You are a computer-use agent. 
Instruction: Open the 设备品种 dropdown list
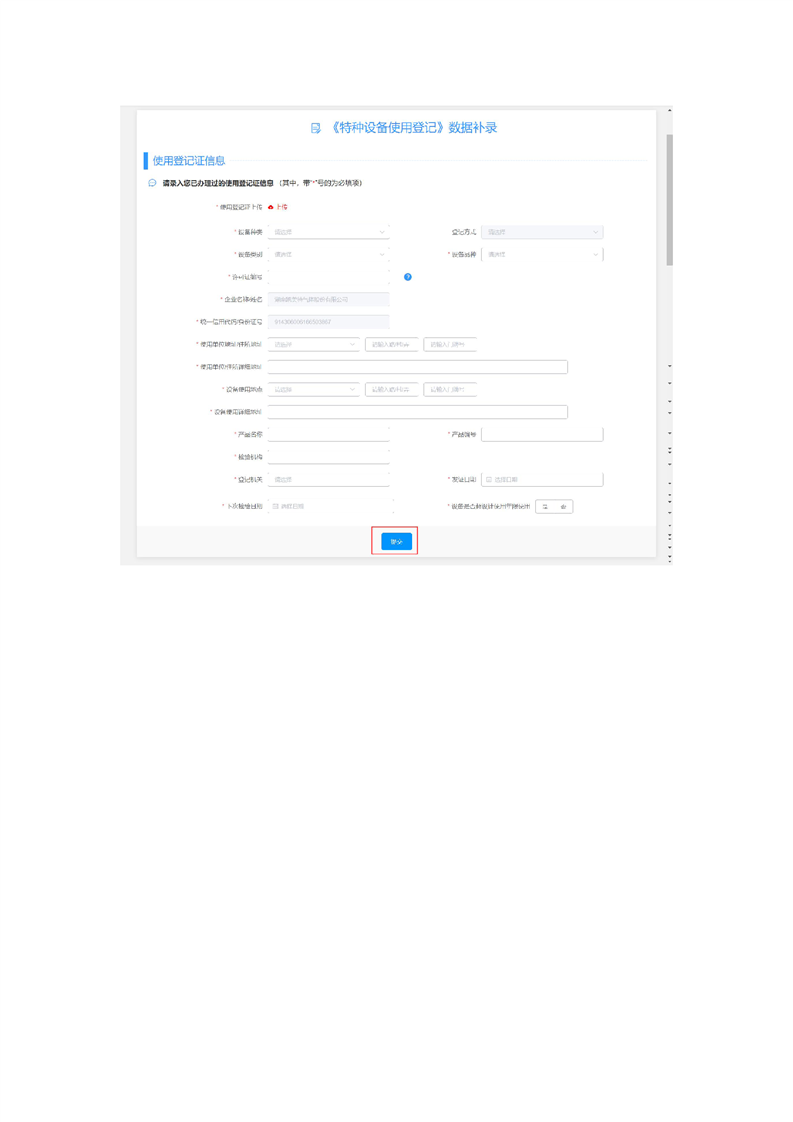(542, 255)
